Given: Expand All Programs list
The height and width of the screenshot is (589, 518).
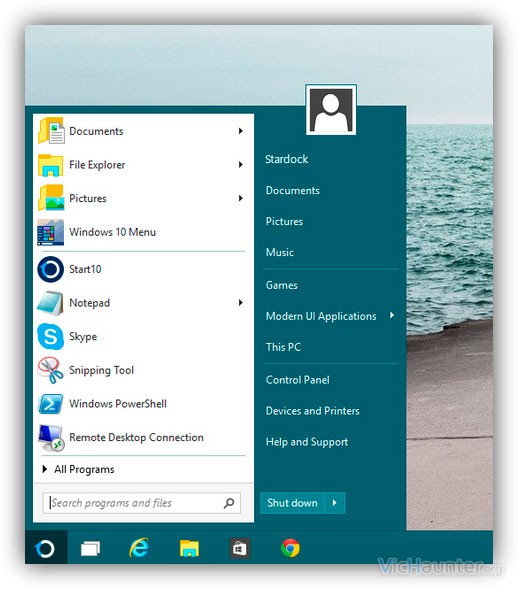Looking at the screenshot, I should pos(78,469).
